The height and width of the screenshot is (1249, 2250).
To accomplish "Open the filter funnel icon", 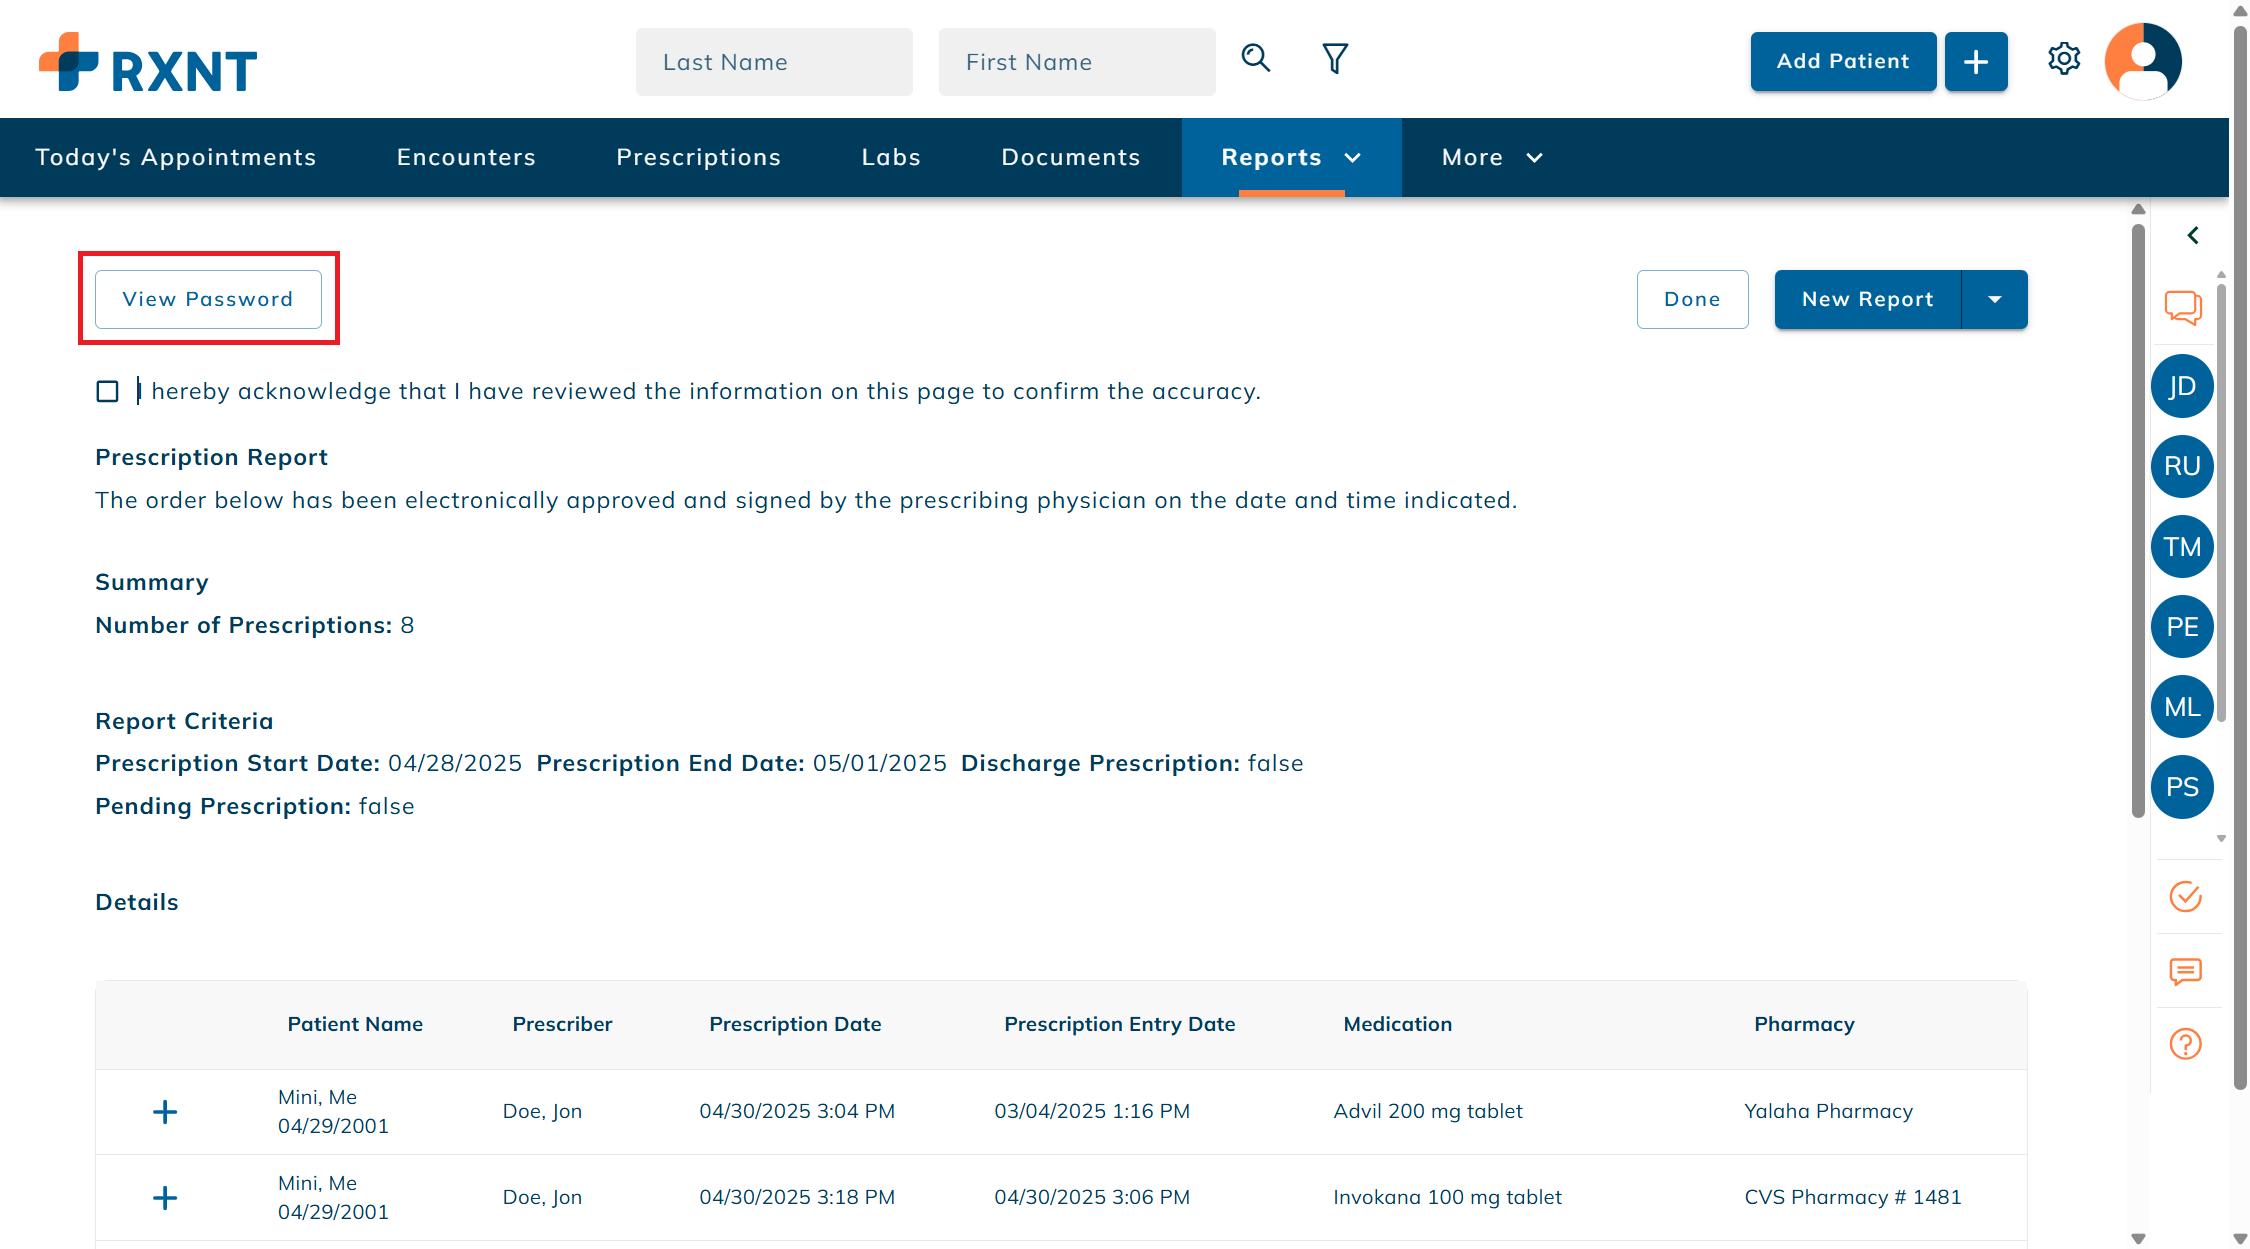I will [1335, 59].
